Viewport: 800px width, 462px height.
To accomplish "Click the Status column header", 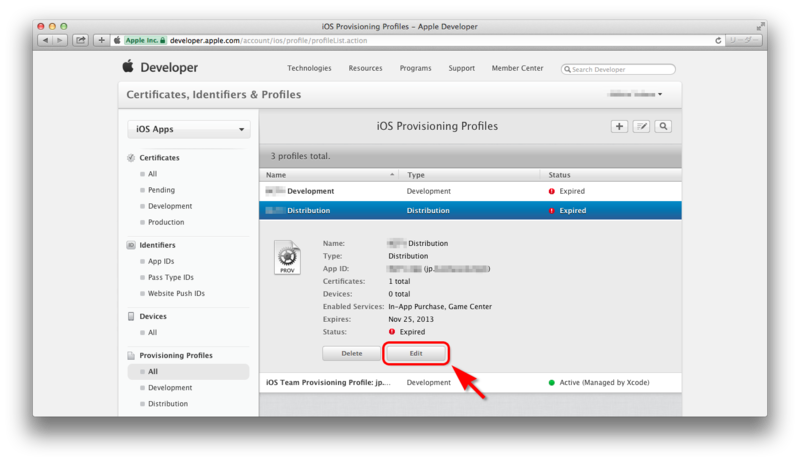I will click(x=611, y=175).
